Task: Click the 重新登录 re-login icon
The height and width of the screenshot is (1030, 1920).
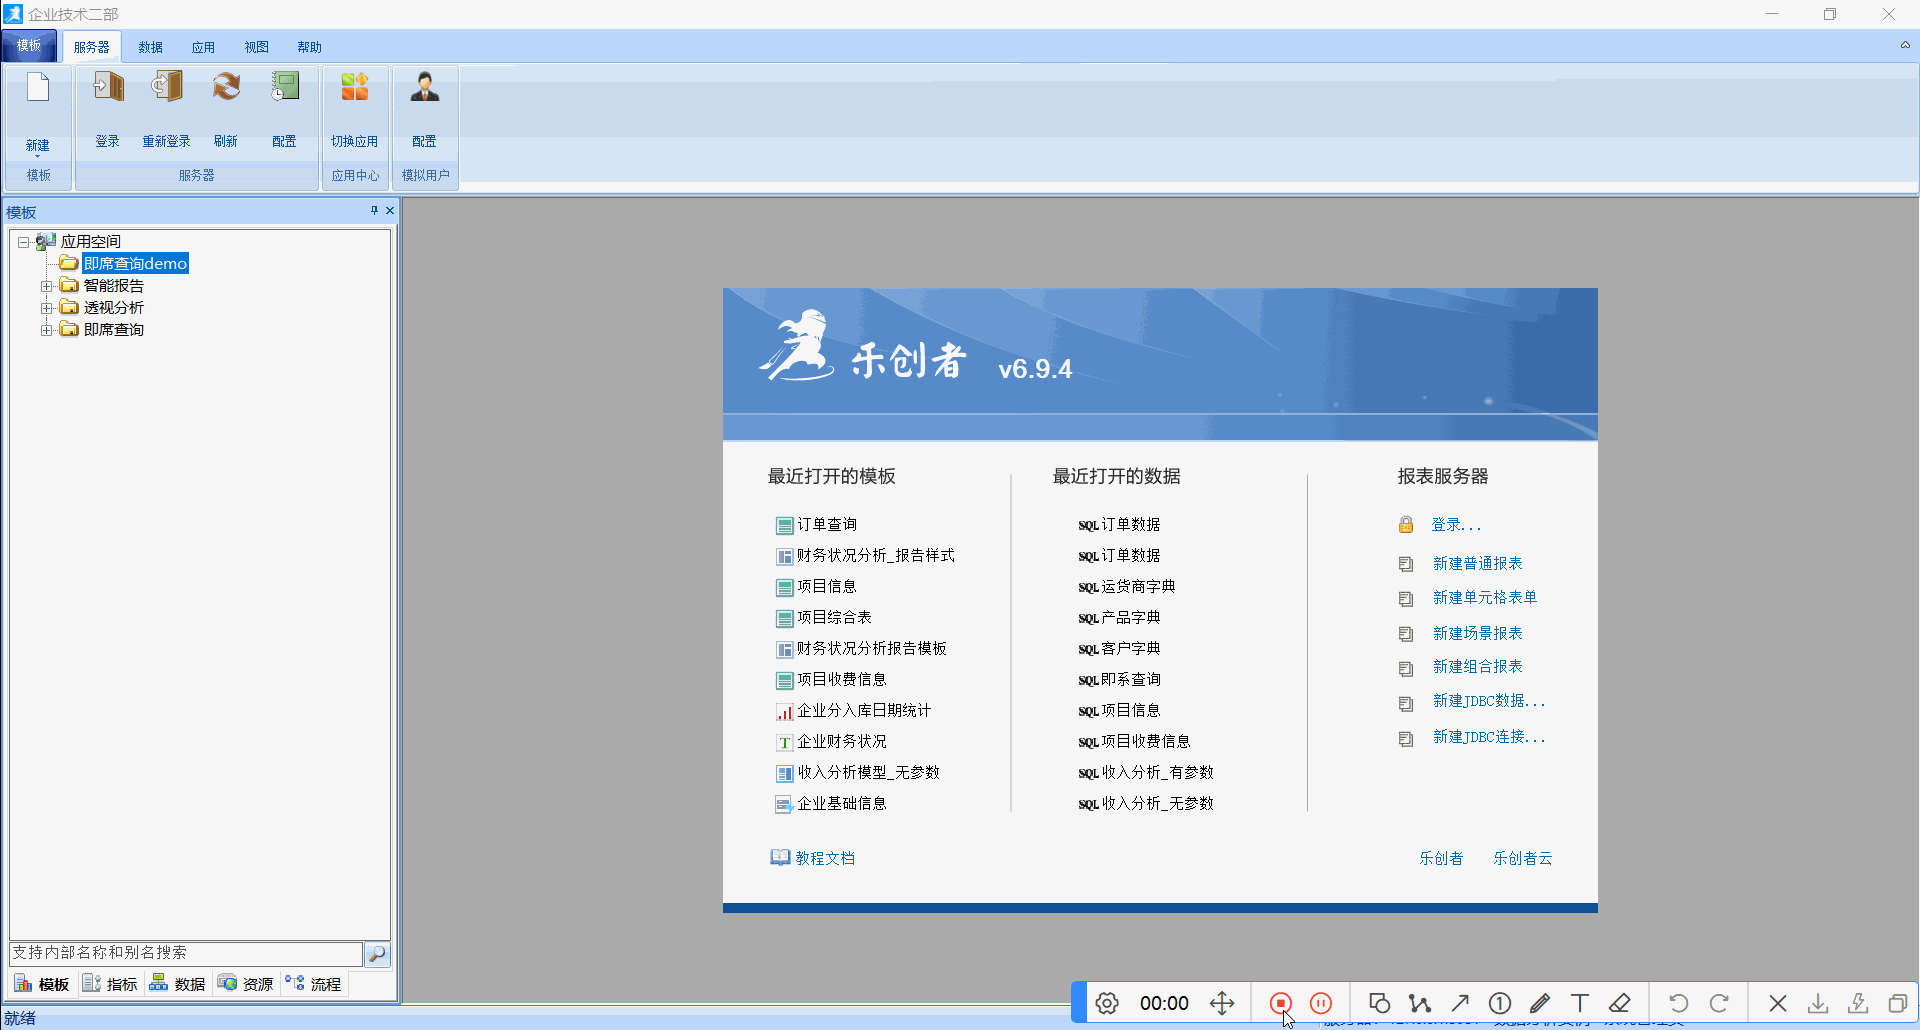Action: point(166,88)
